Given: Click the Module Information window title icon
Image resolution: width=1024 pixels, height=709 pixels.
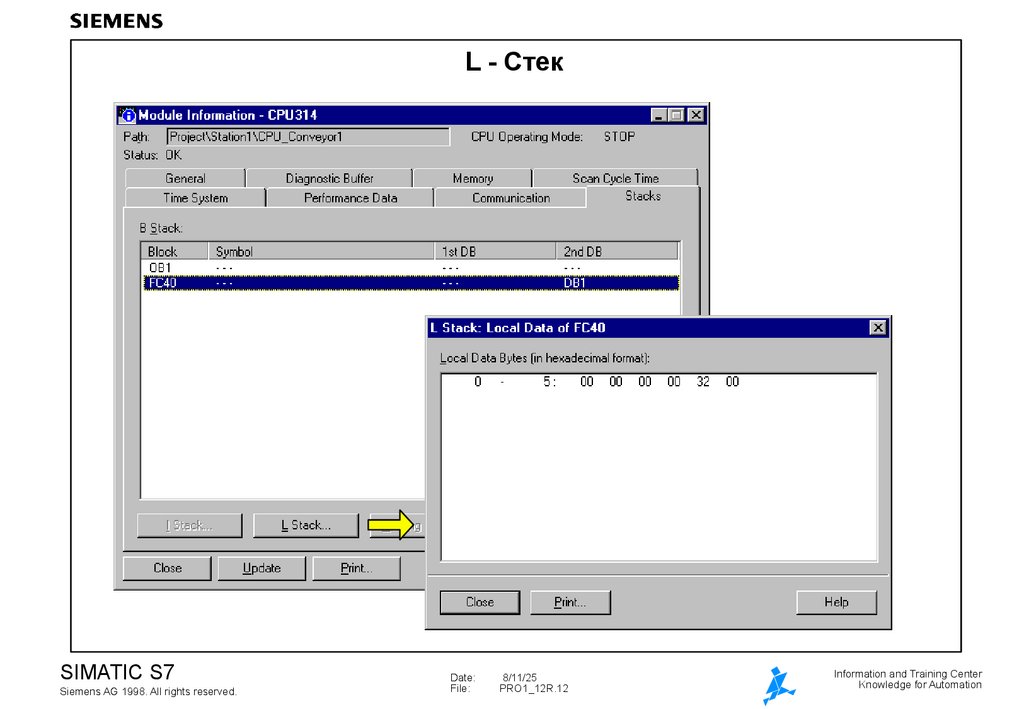Looking at the screenshot, I should coord(127,116).
